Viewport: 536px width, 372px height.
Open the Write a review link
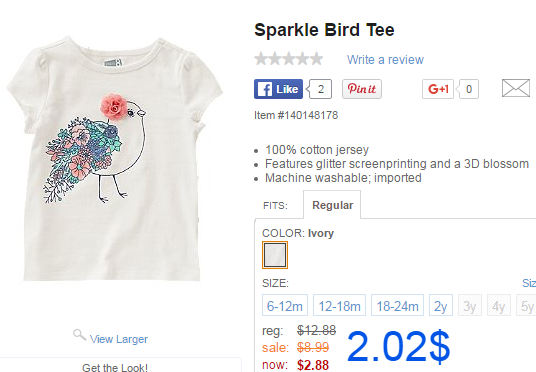point(385,59)
